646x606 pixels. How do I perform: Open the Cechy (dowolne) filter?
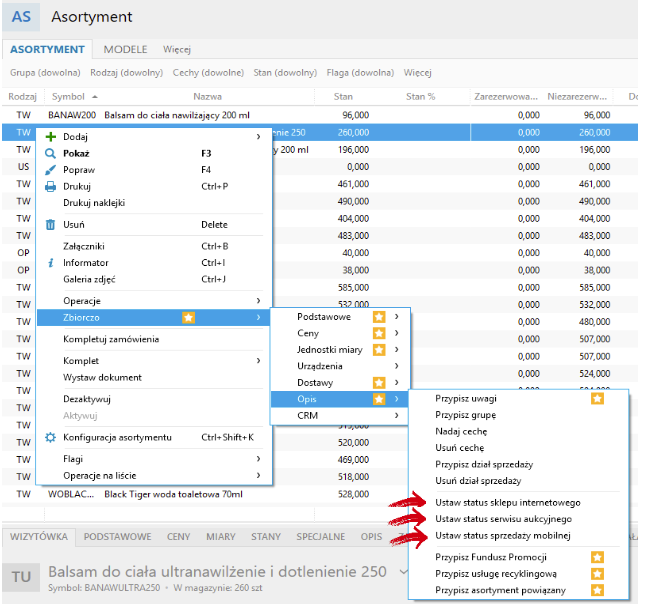pyautogui.click(x=208, y=73)
